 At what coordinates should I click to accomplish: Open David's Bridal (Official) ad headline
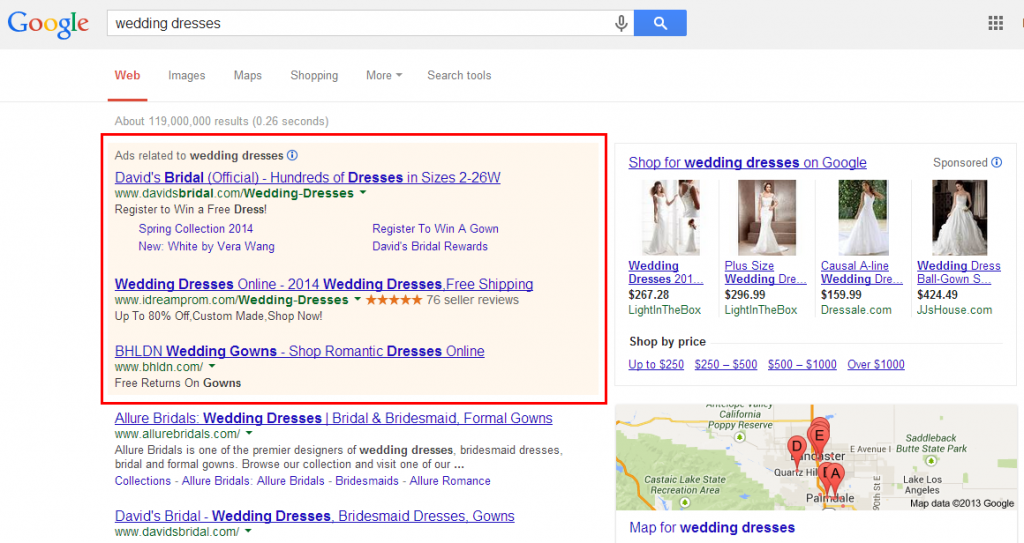coord(308,177)
